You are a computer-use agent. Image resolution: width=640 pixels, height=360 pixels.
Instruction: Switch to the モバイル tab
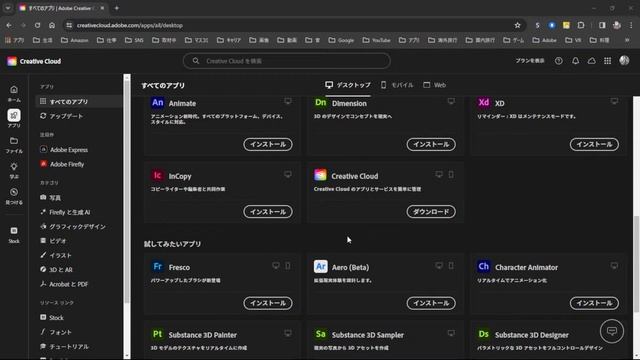tap(397, 85)
